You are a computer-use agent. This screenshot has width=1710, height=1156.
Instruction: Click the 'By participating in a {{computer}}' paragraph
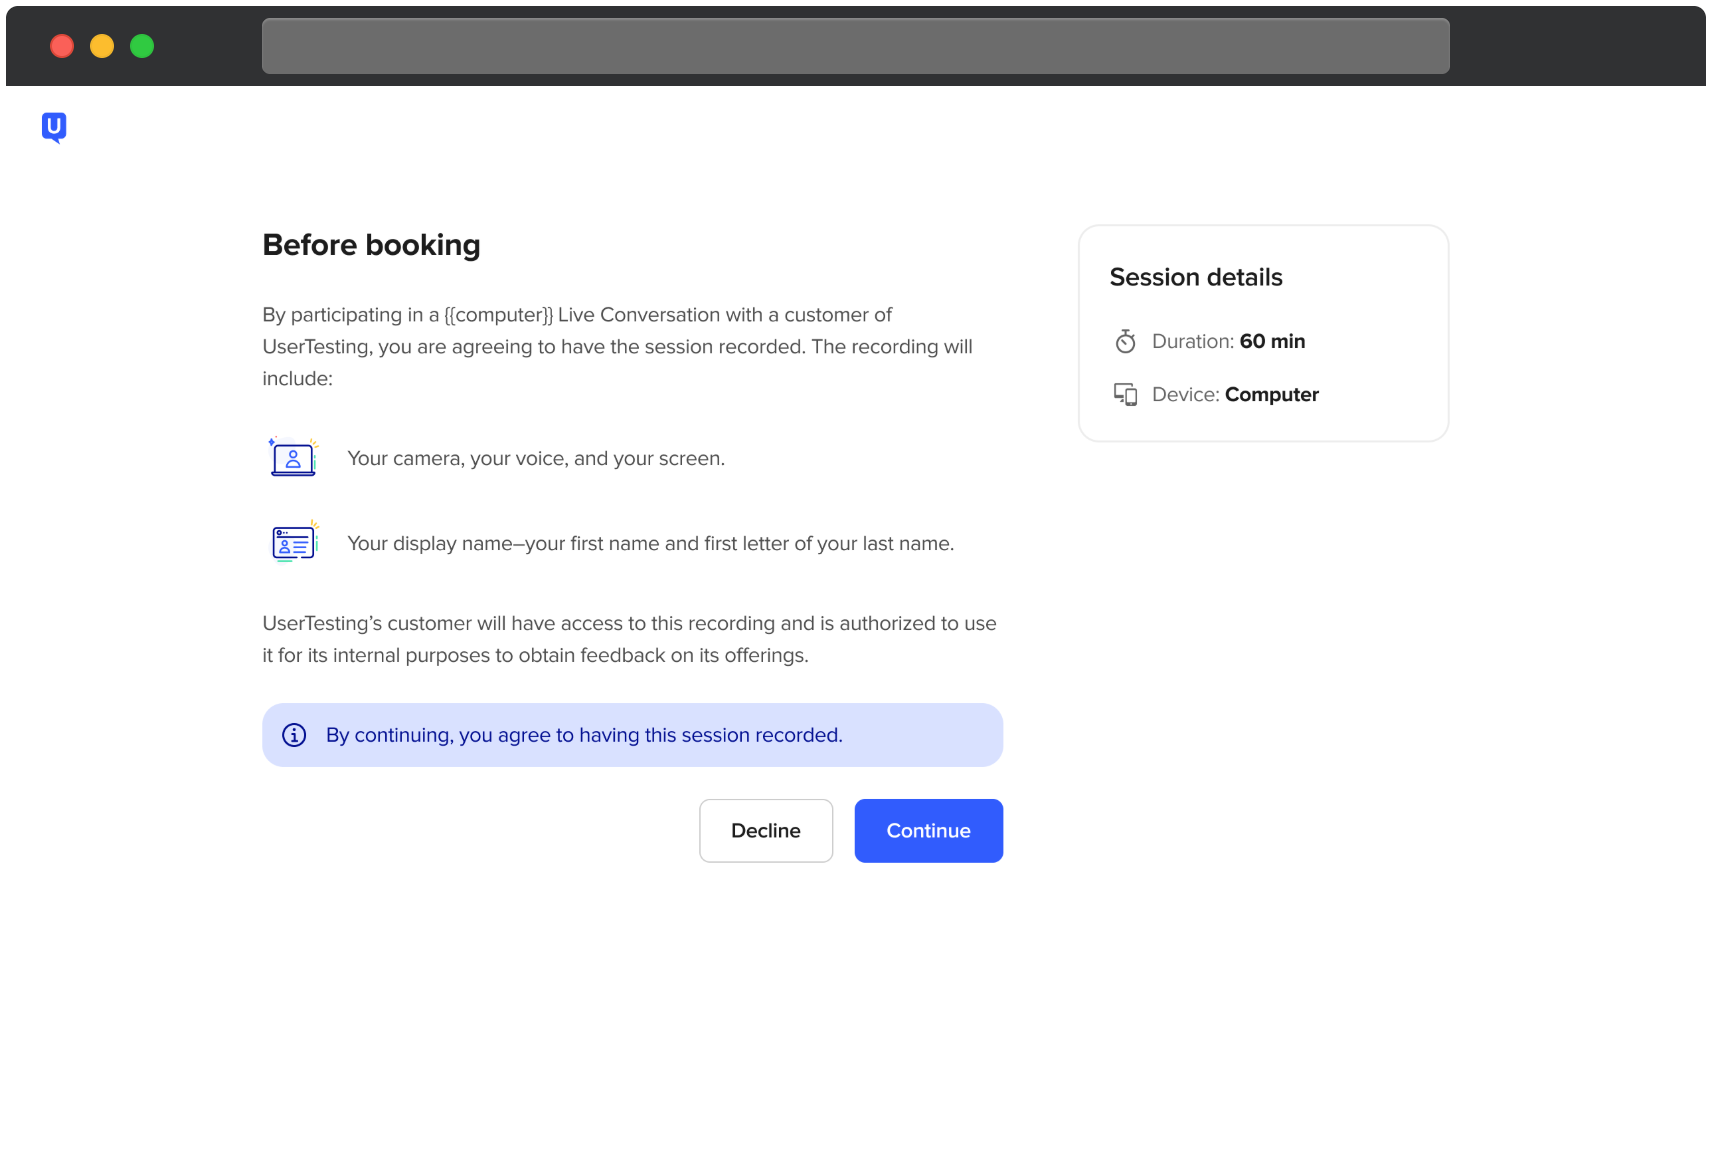tap(617, 346)
